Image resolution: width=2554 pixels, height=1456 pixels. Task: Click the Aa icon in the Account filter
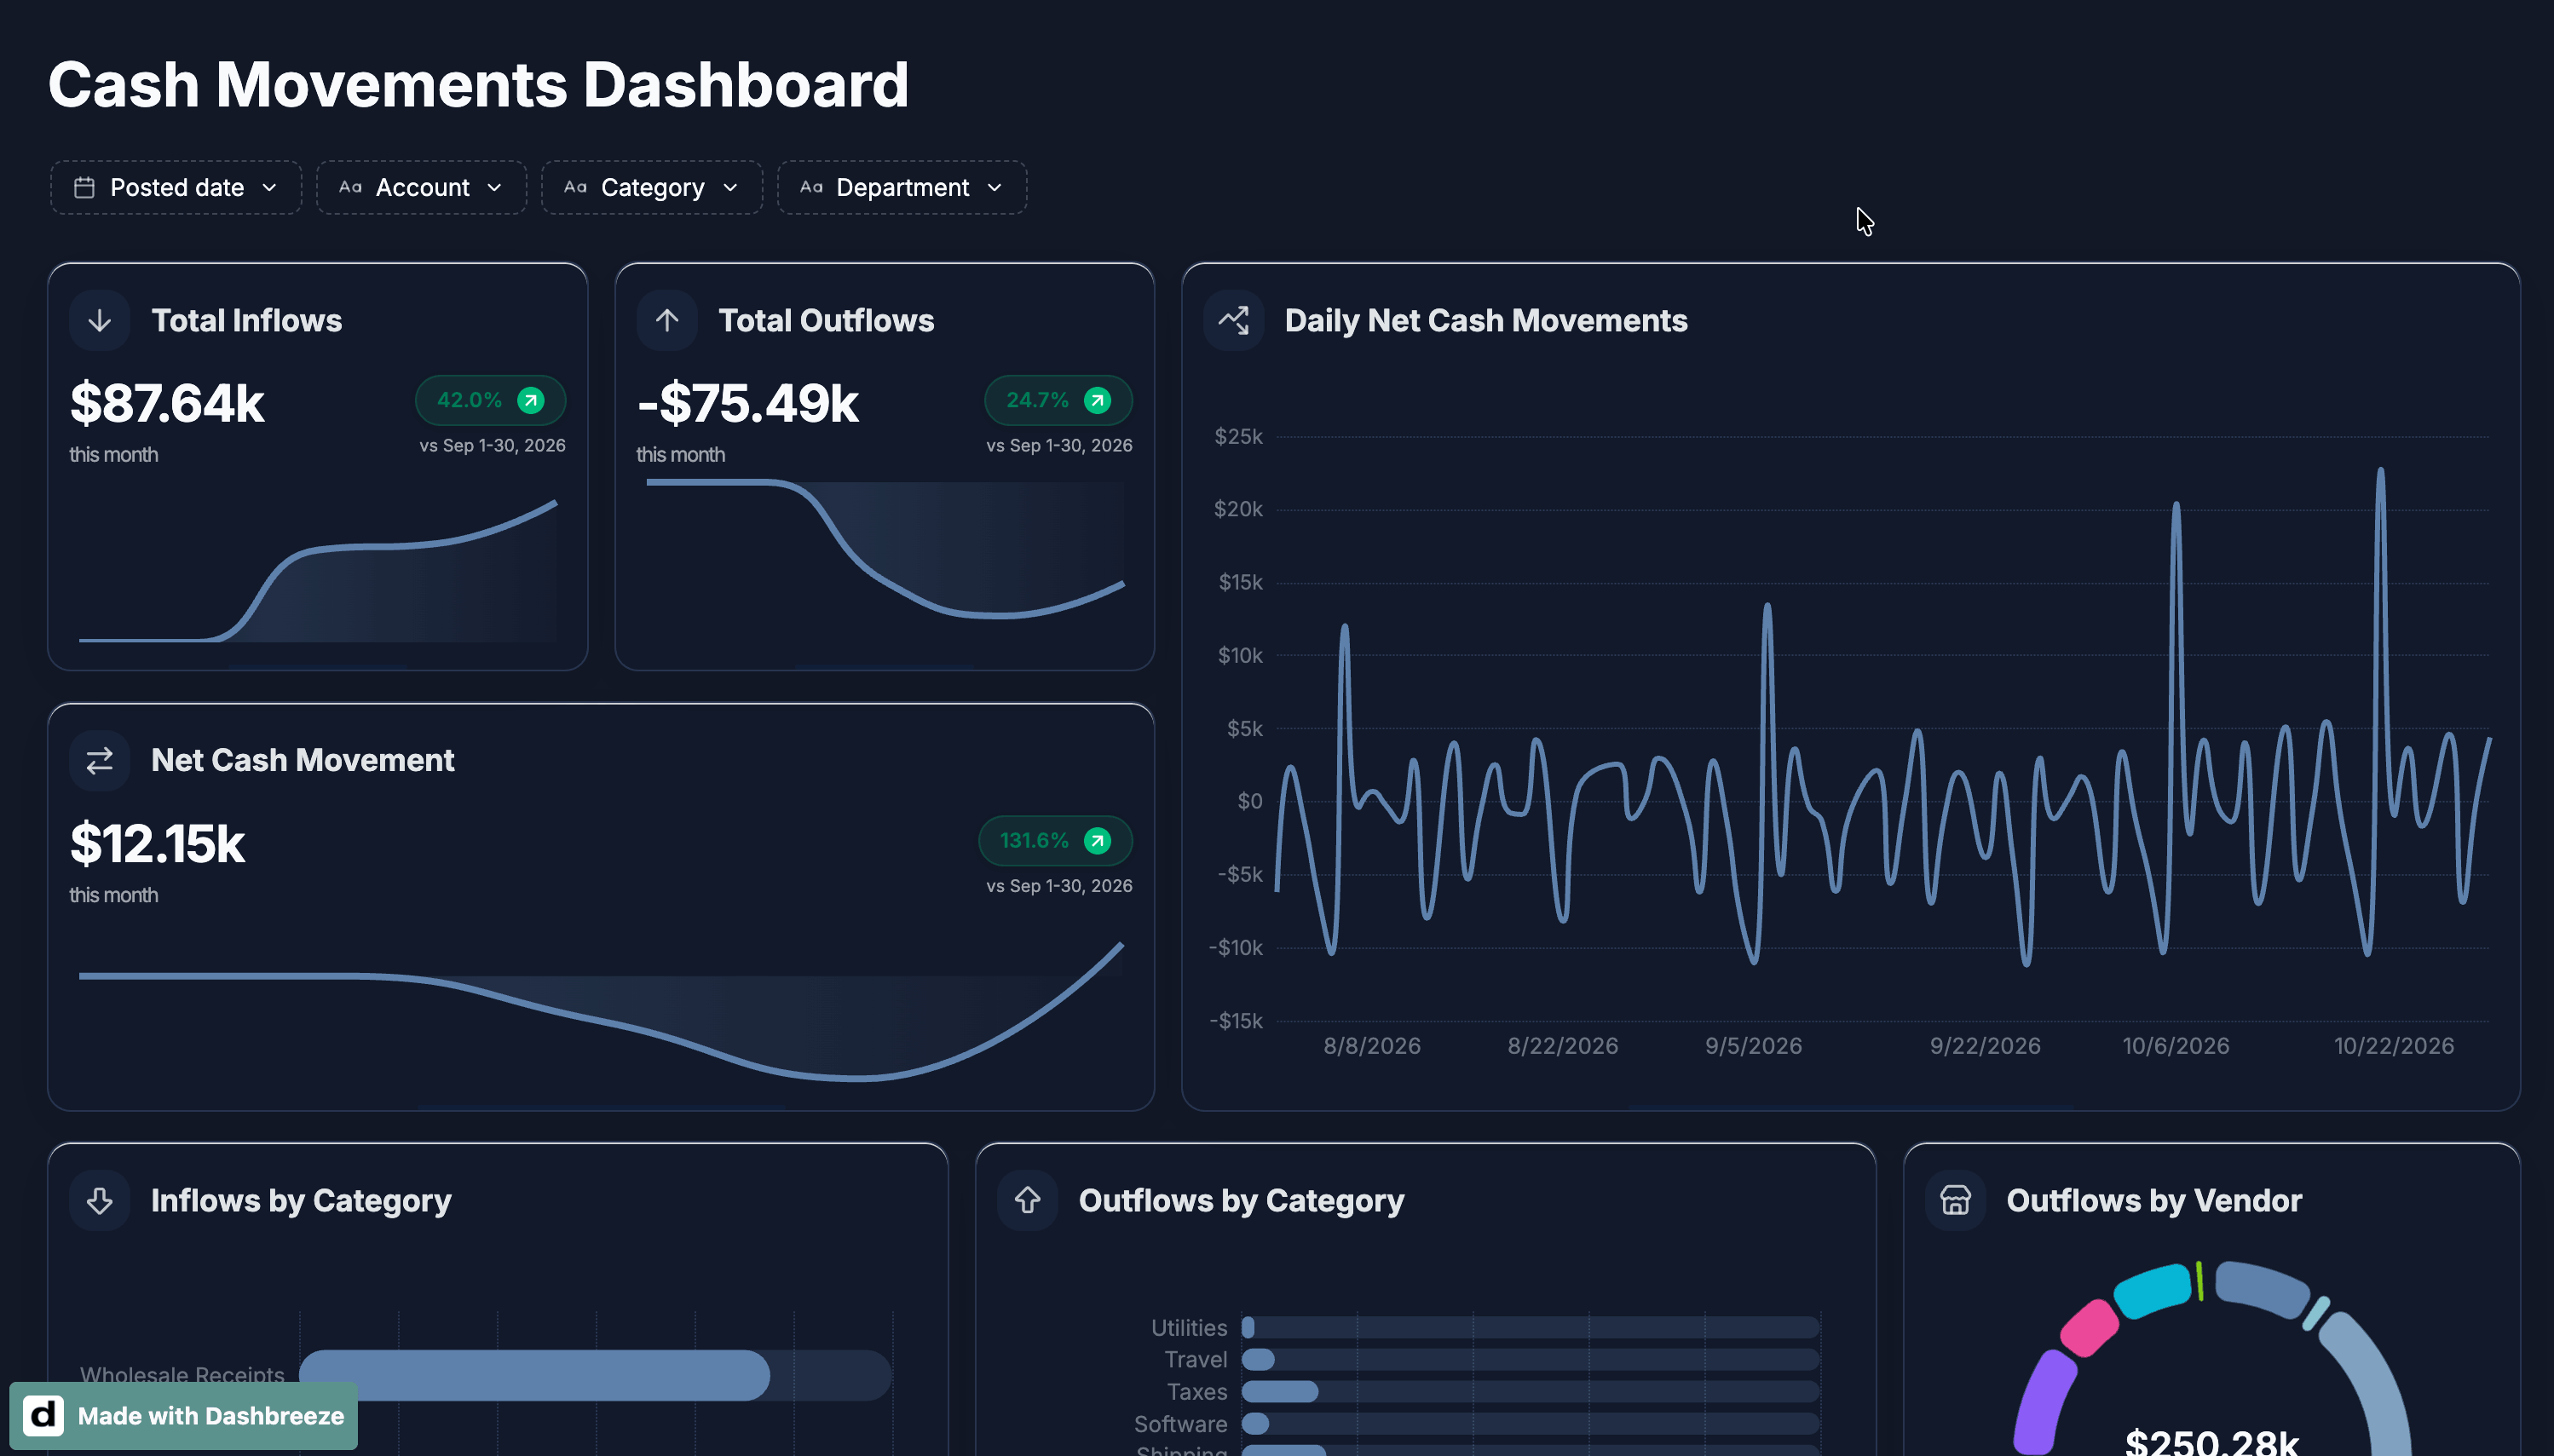(350, 187)
